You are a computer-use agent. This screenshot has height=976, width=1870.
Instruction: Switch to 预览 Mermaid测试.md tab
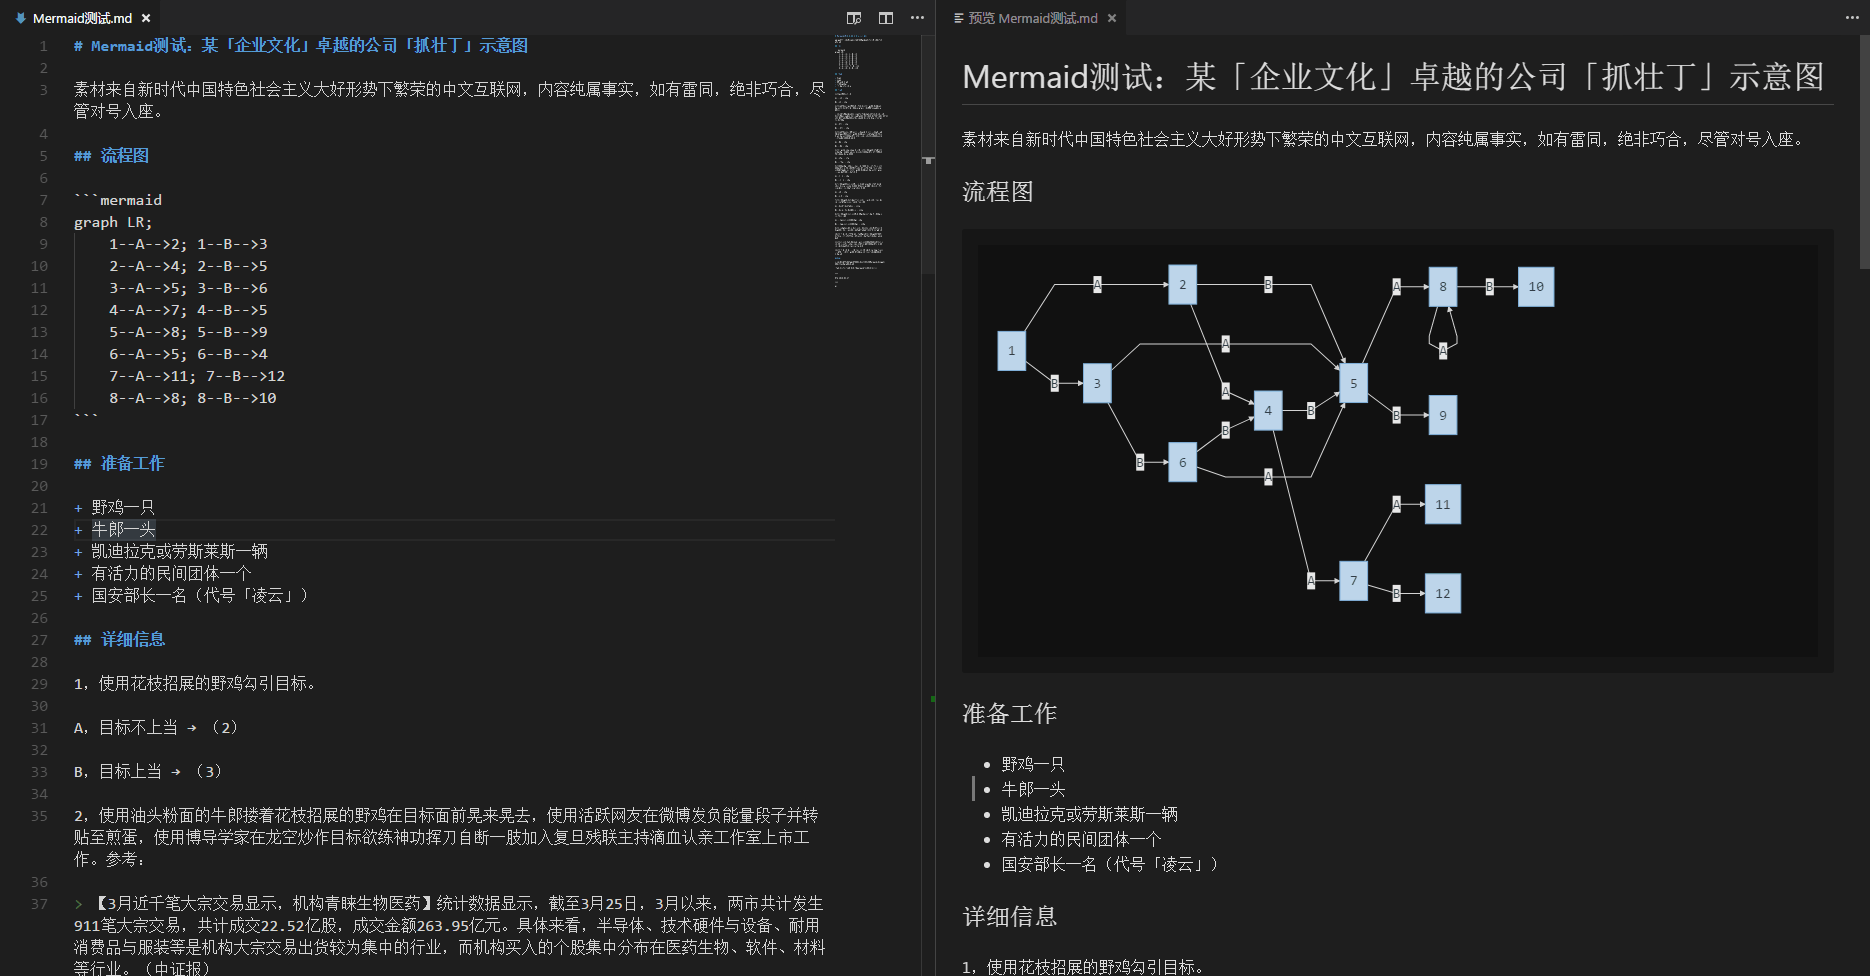point(1032,18)
